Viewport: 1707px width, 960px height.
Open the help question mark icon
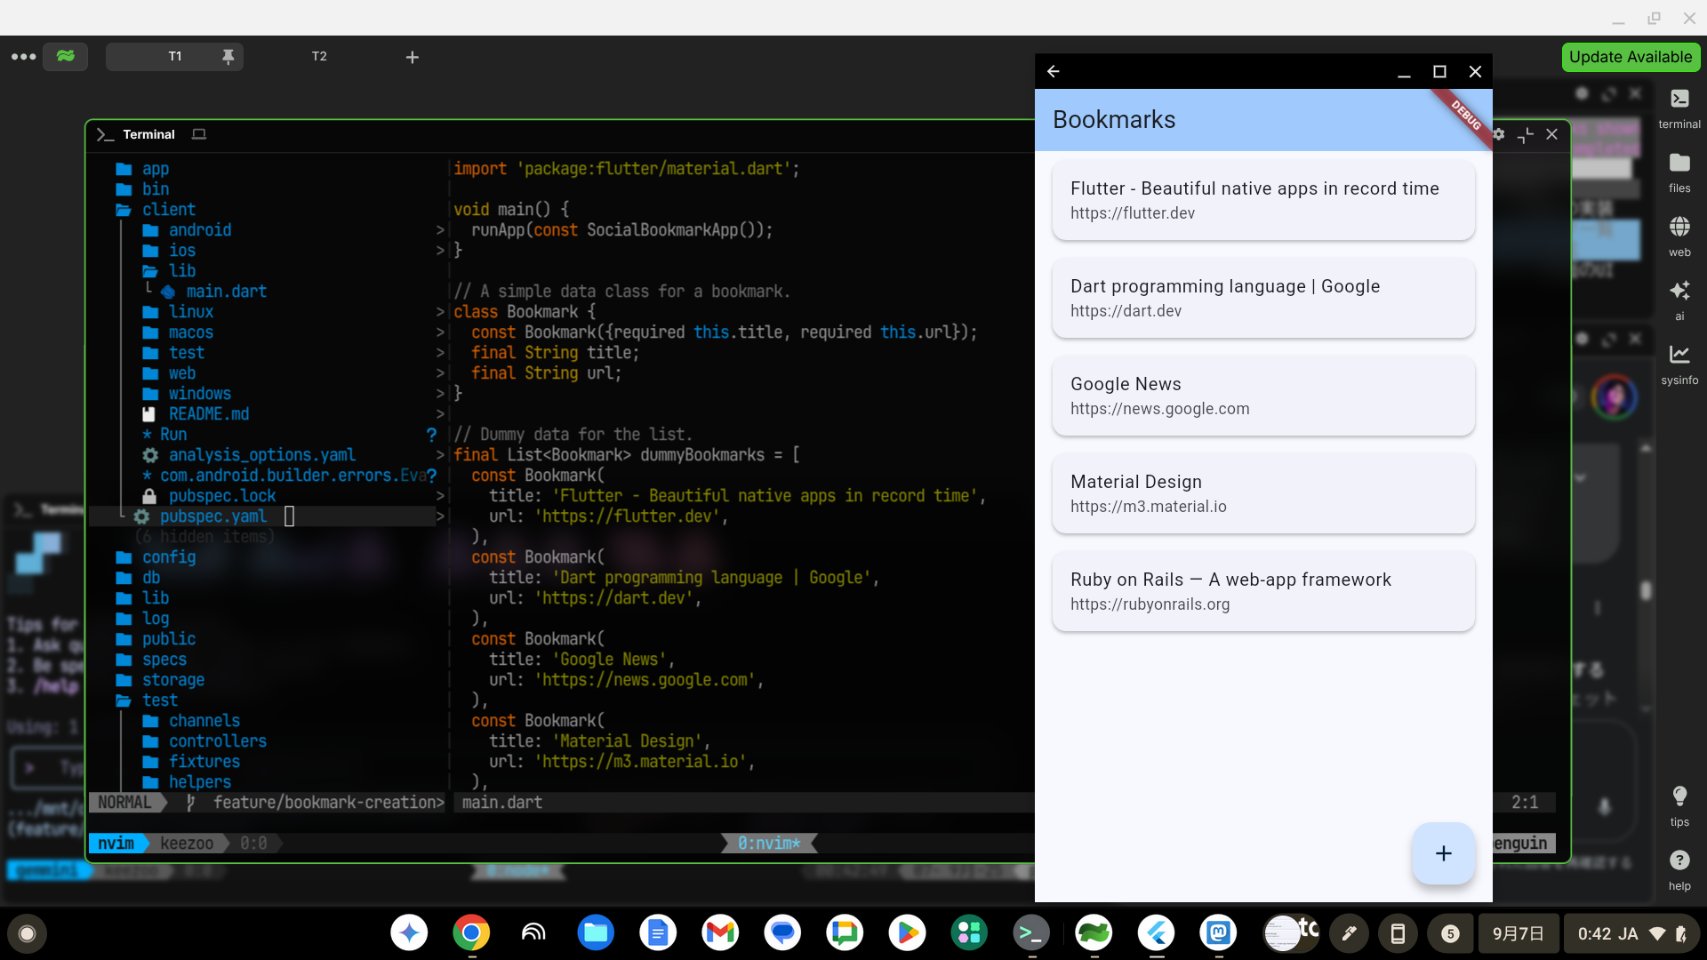[x=1679, y=870]
